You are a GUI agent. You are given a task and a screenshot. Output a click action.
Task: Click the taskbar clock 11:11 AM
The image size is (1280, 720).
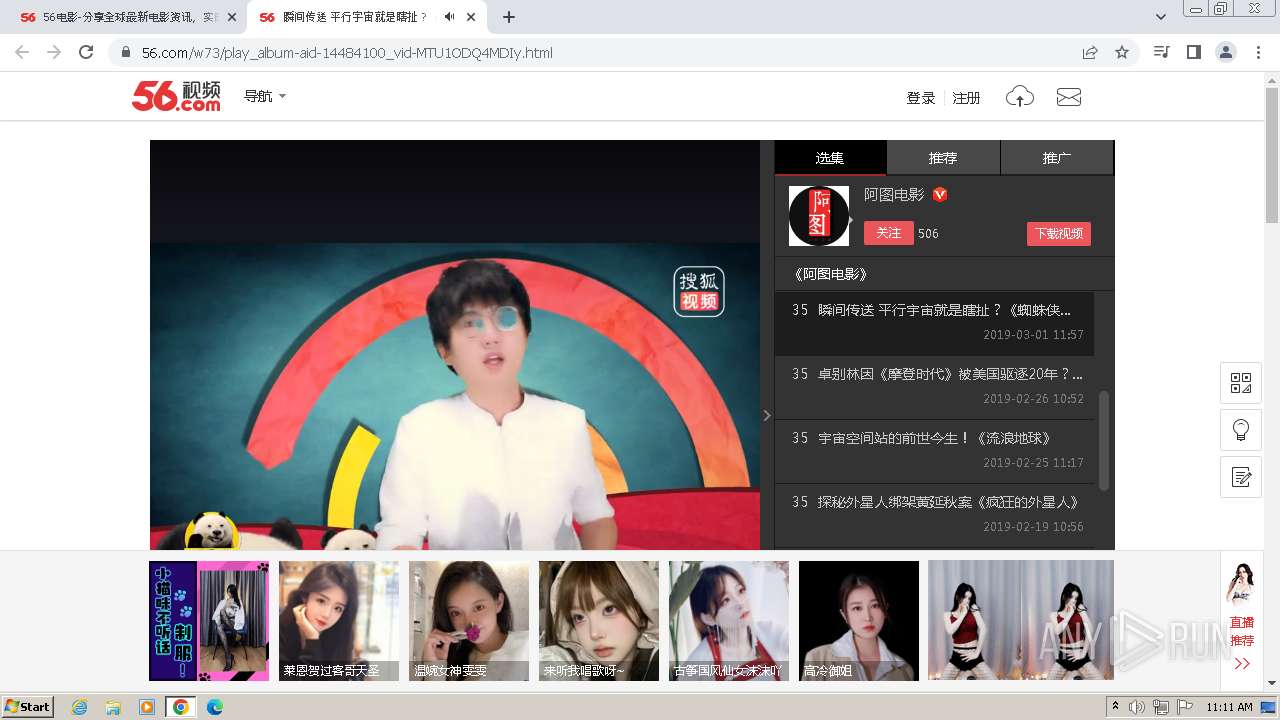click(1229, 707)
